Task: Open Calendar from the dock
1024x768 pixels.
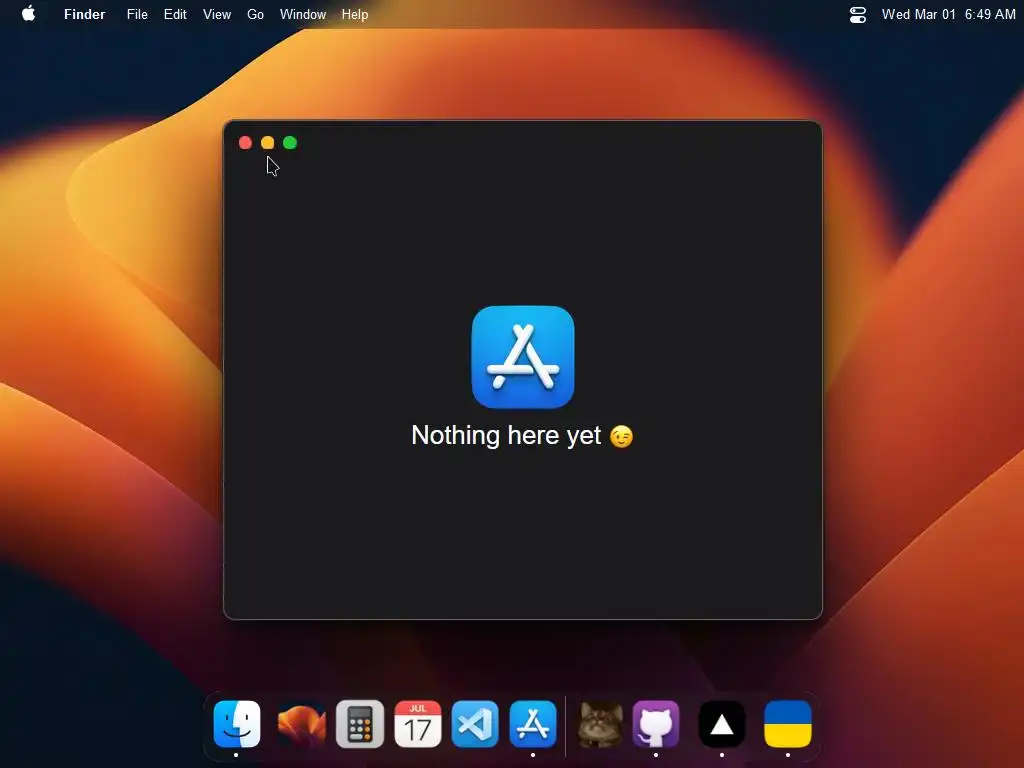Action: 417,724
